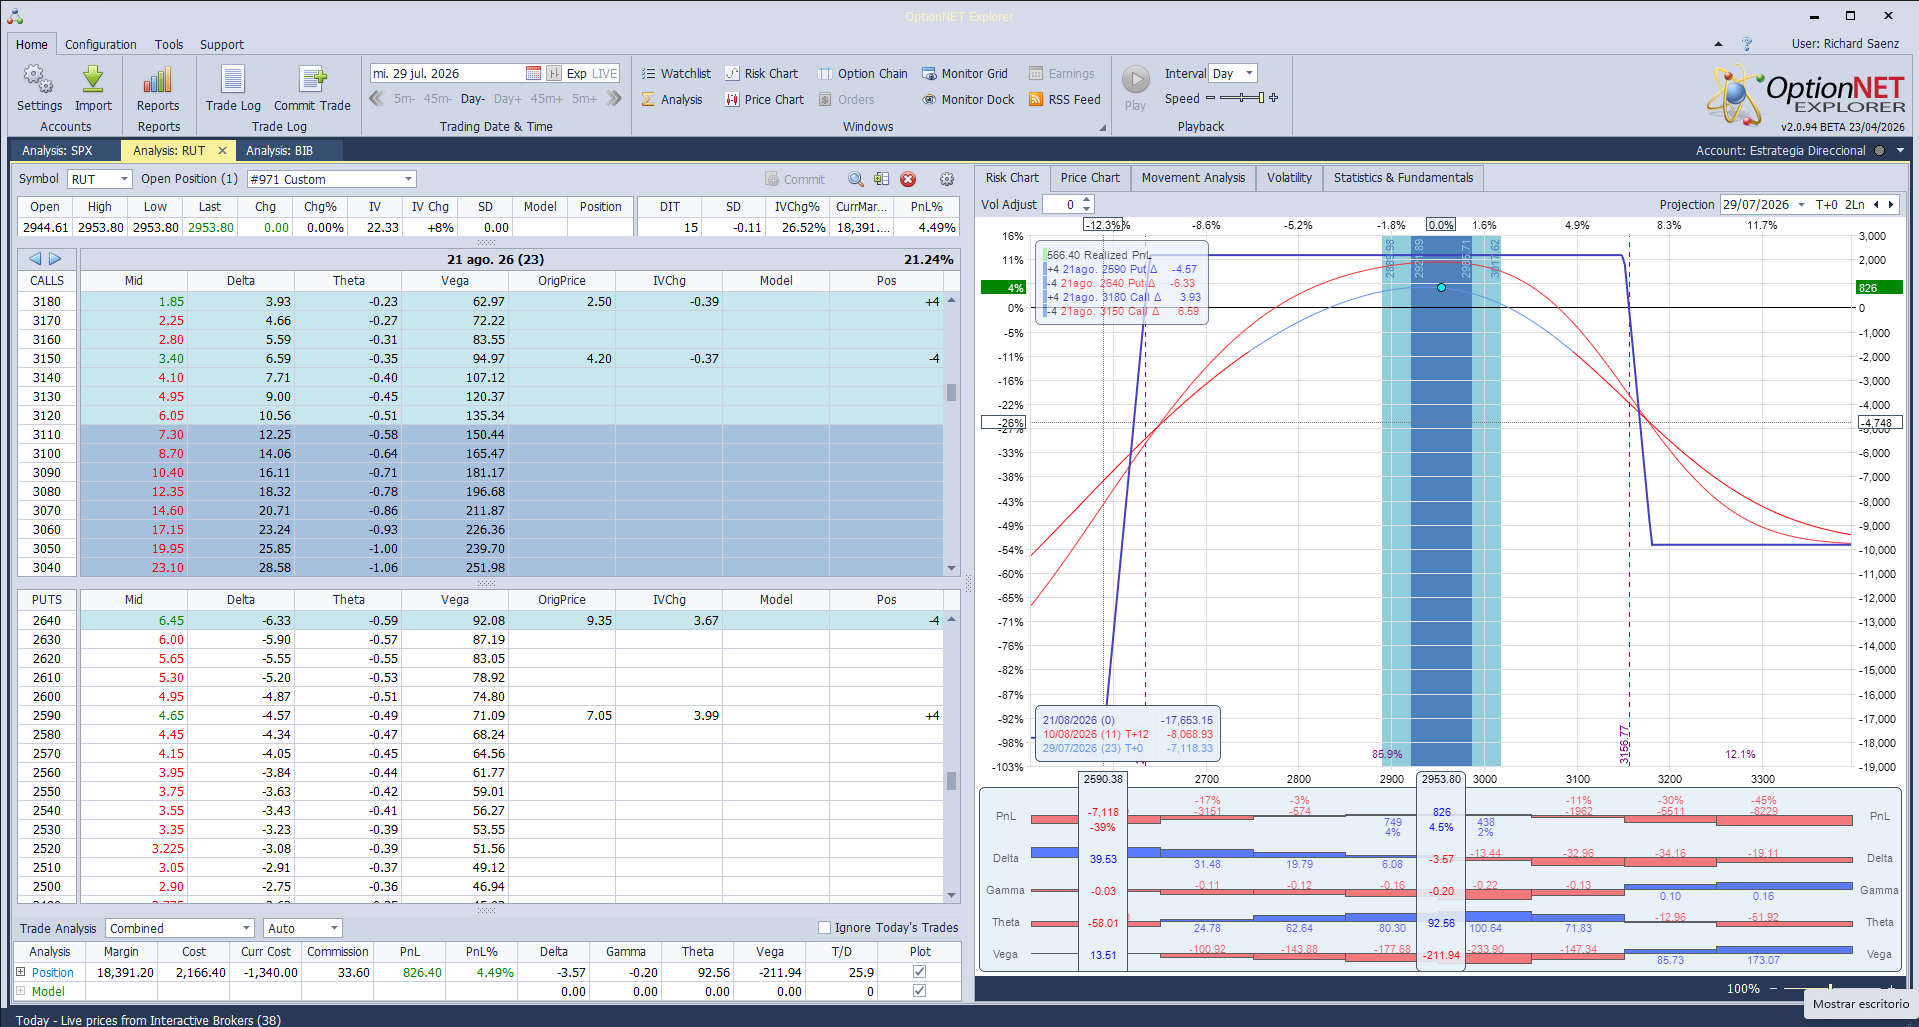This screenshot has height=1027, width=1919.
Task: Open the analysis settings gear icon
Action: [x=947, y=179]
